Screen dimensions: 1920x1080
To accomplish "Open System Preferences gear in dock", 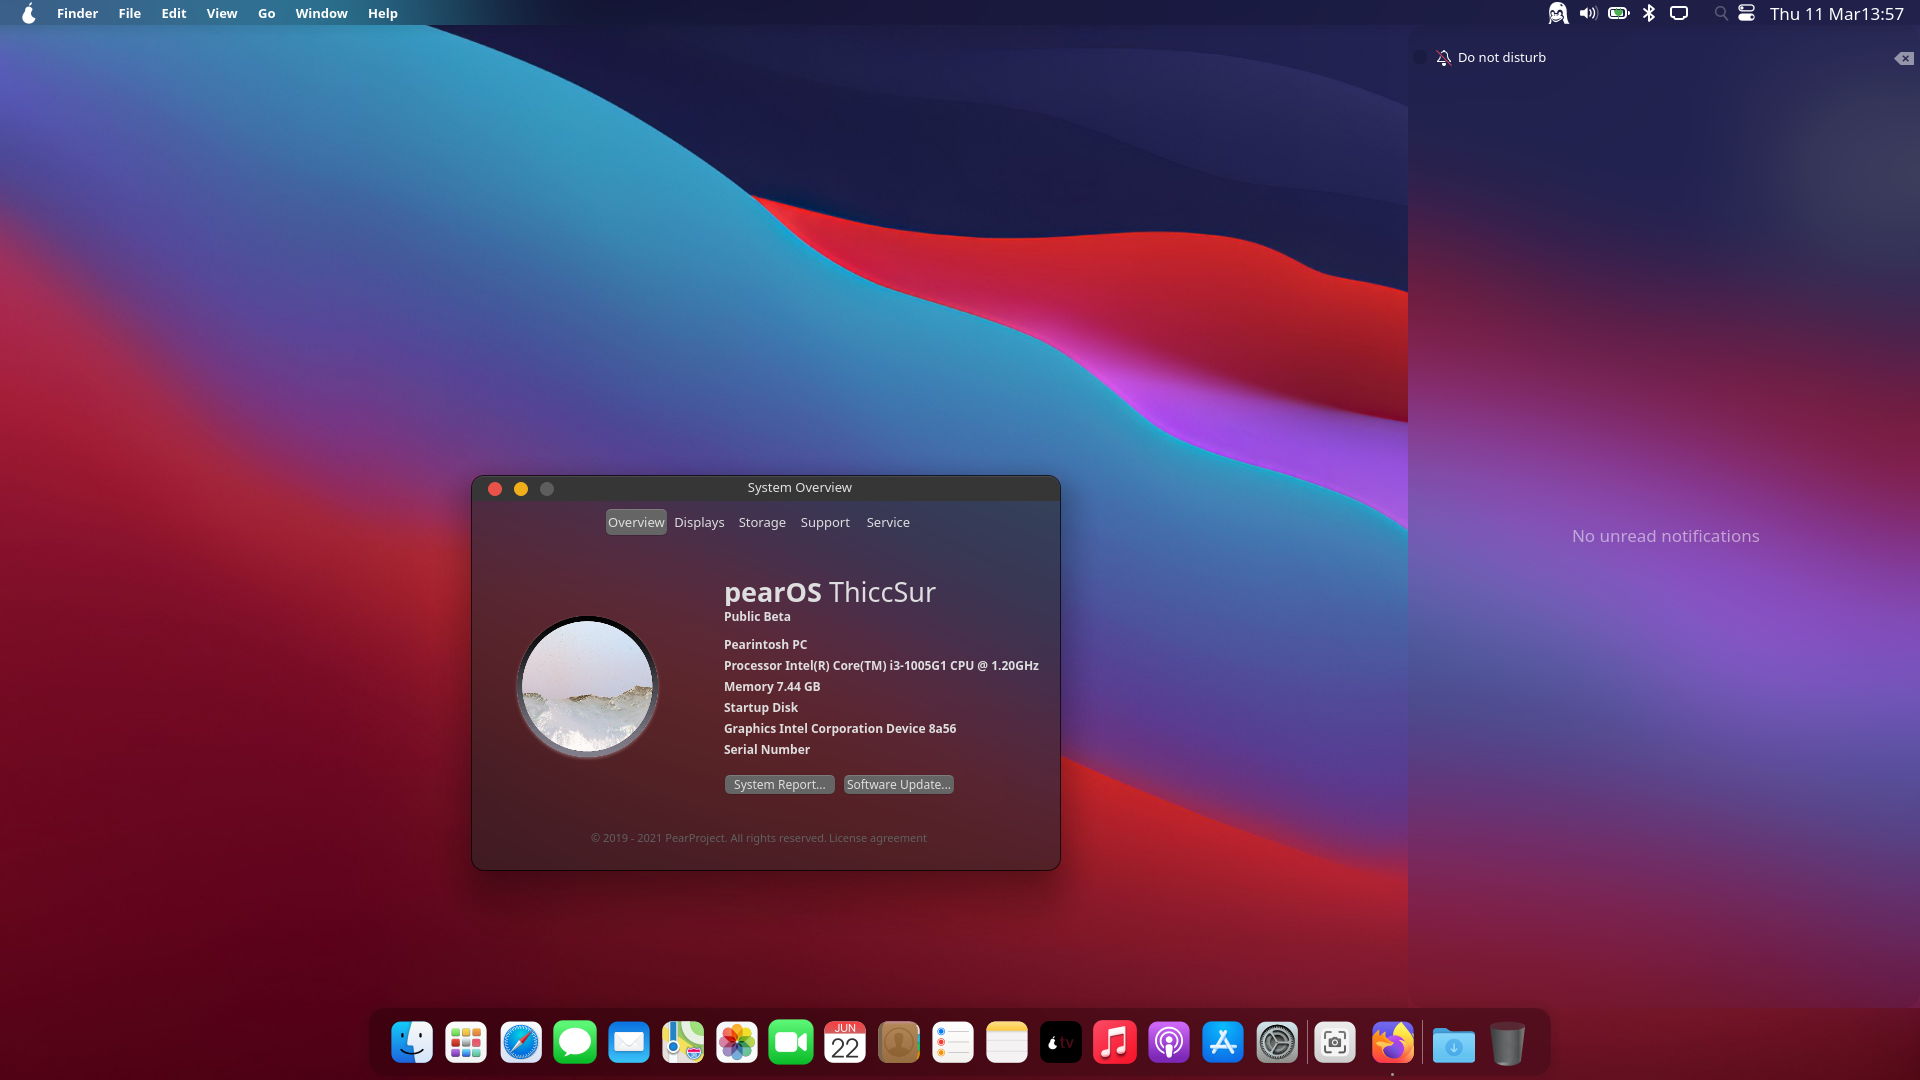I will click(x=1277, y=1043).
